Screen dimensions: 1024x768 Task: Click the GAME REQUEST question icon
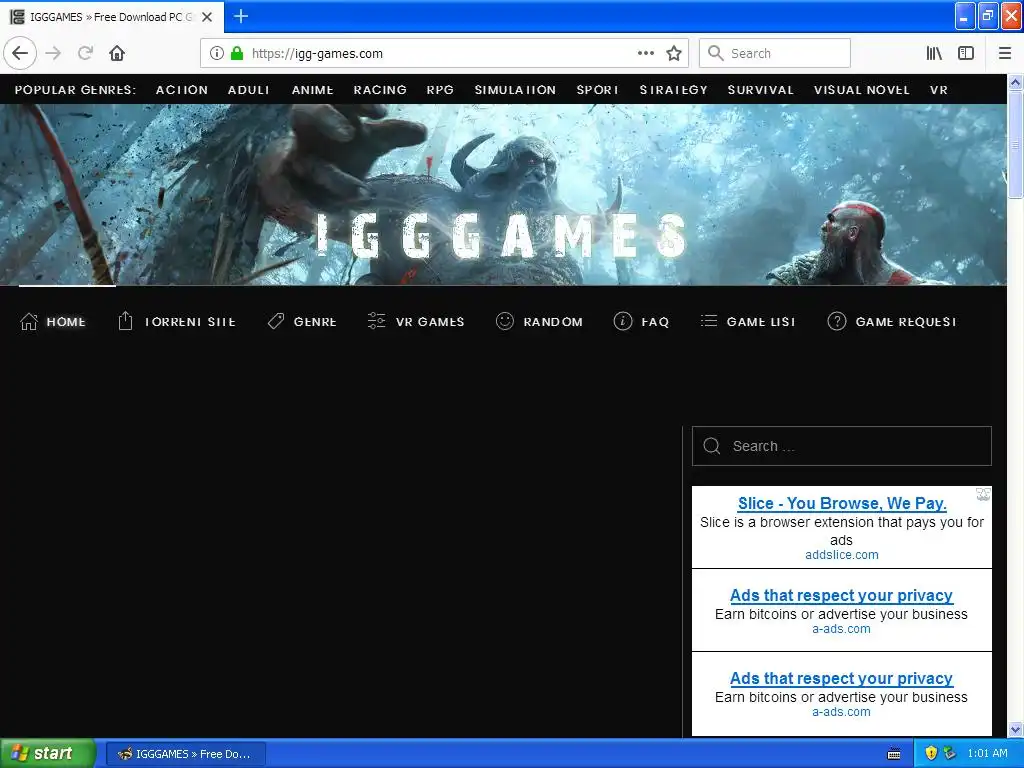(837, 321)
